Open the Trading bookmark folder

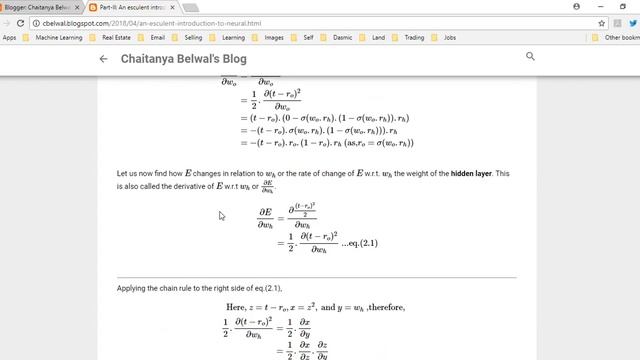[409, 38]
